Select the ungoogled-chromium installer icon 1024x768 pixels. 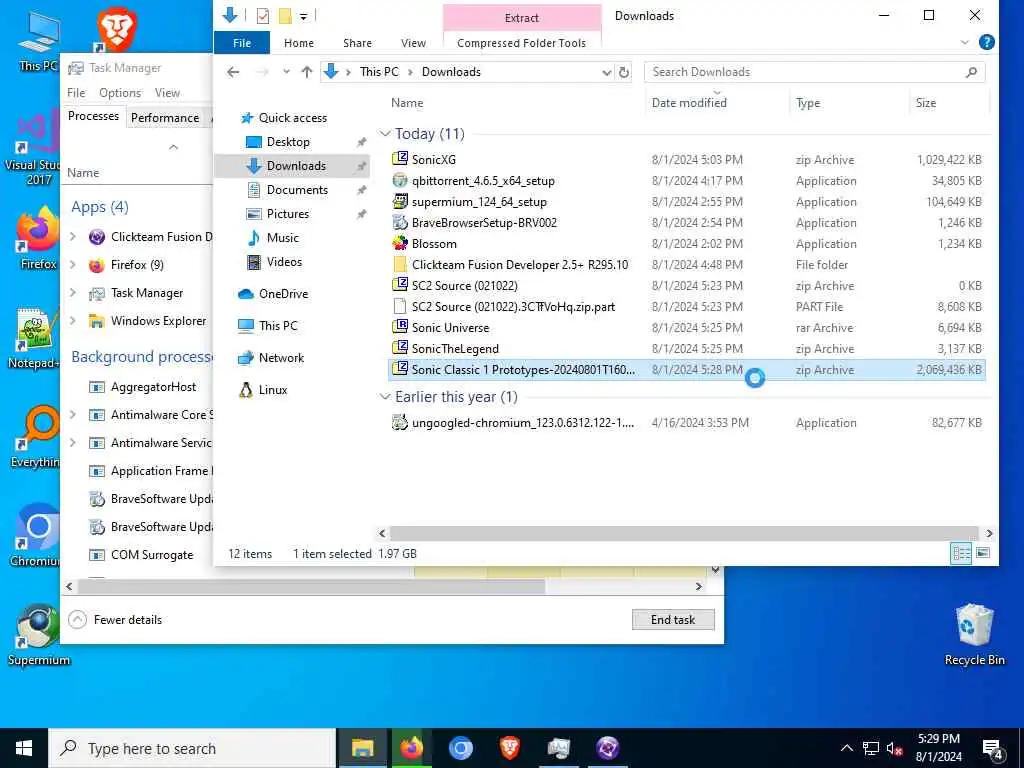click(x=400, y=423)
